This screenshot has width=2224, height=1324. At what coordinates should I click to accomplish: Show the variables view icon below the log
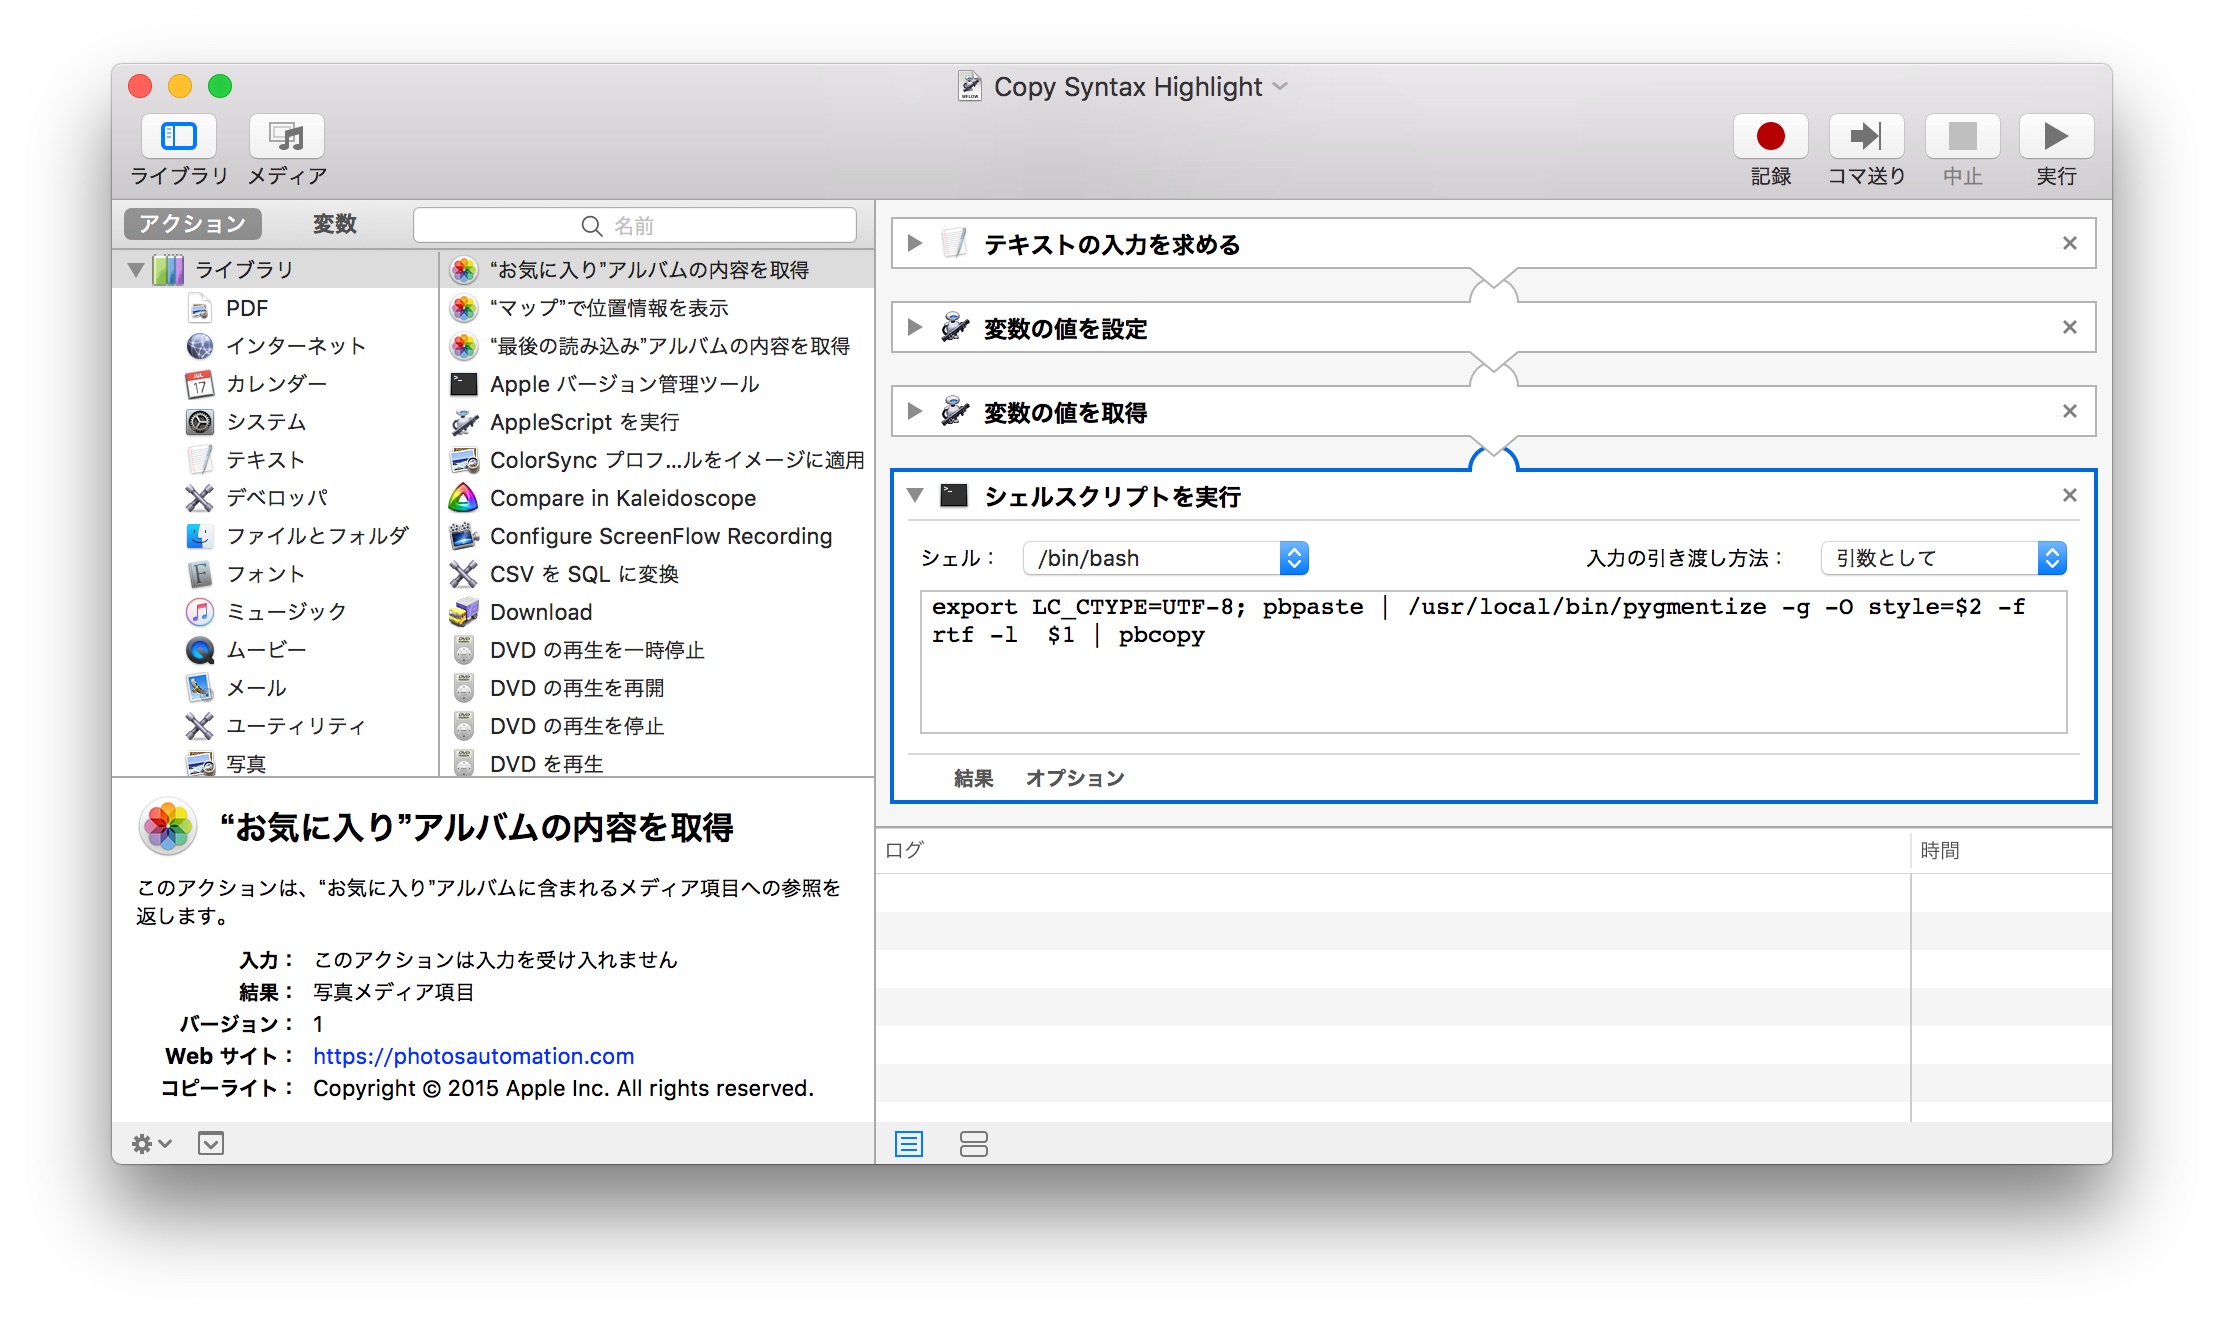coord(973,1143)
